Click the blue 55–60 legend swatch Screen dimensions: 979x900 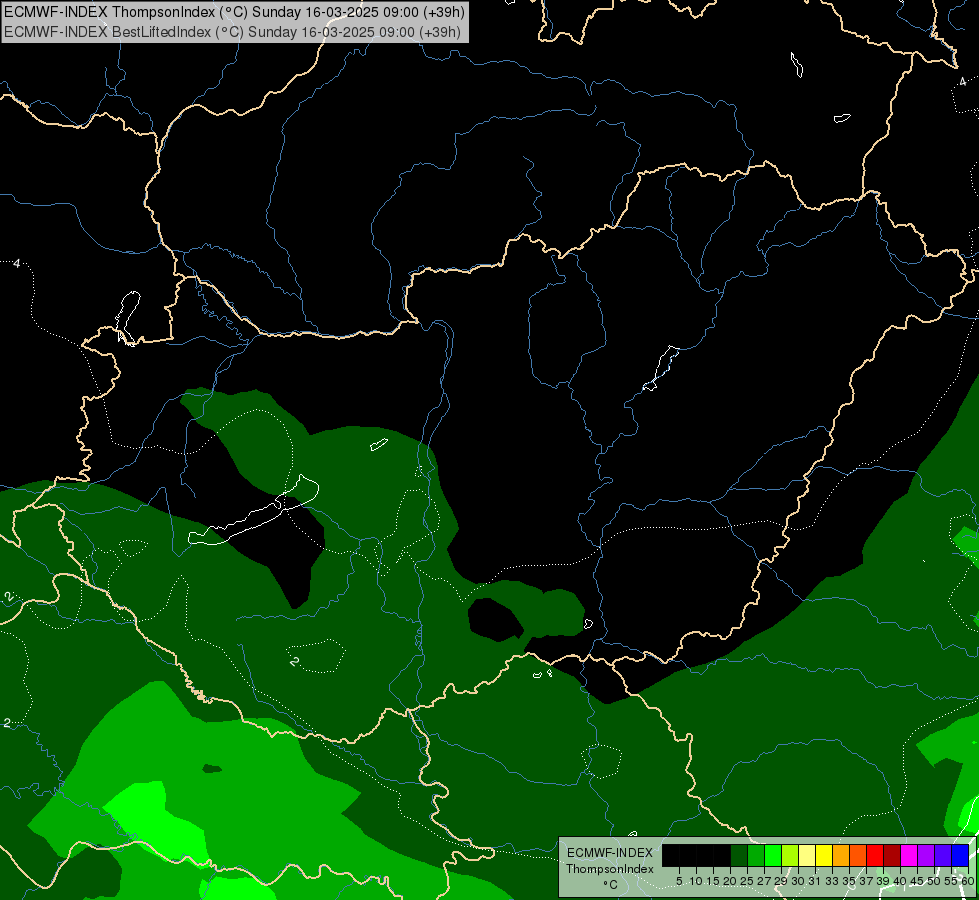click(960, 856)
